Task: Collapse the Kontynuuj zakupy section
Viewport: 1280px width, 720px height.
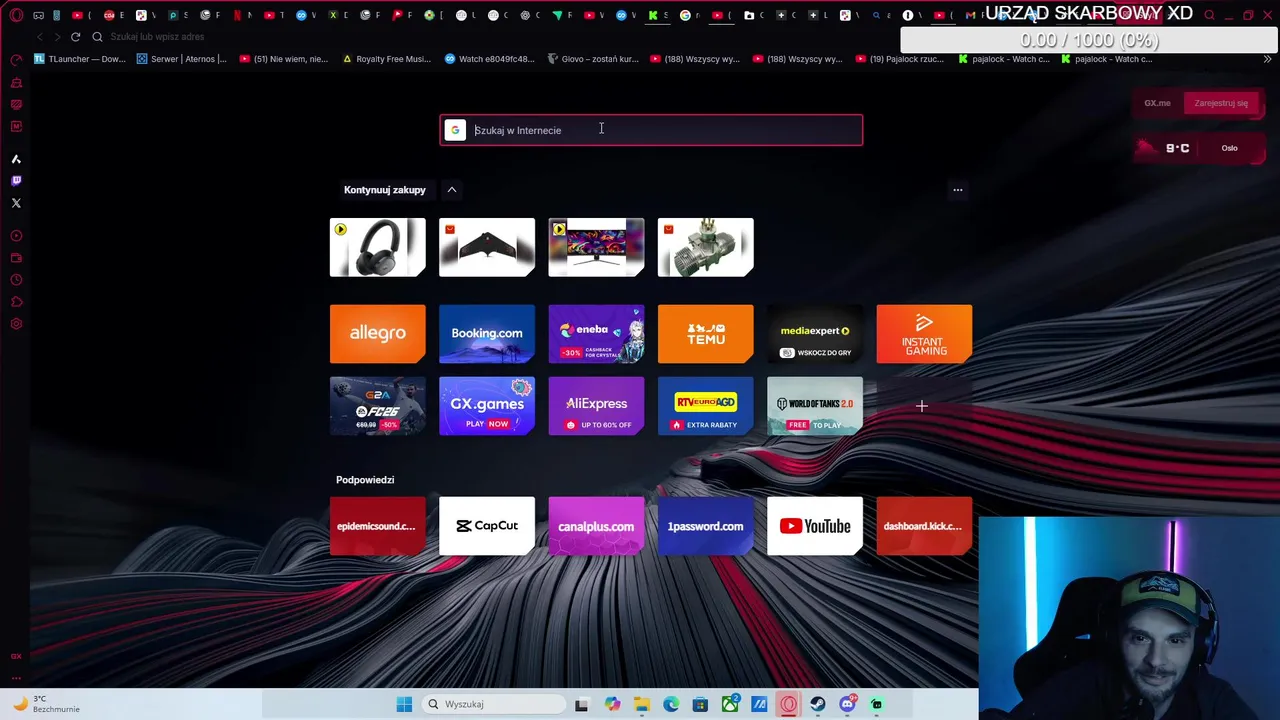Action: (x=452, y=190)
